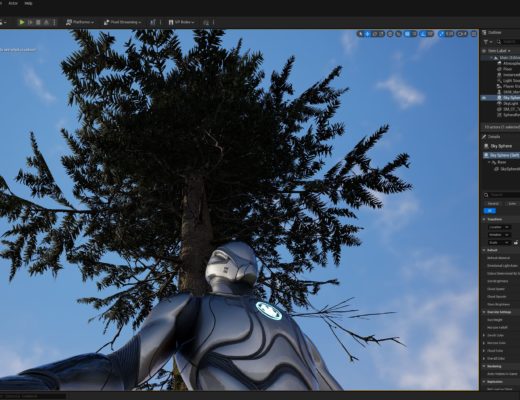Screen dimensions: 520x400
Task: Click the Outliner search field
Action: coord(508,42)
